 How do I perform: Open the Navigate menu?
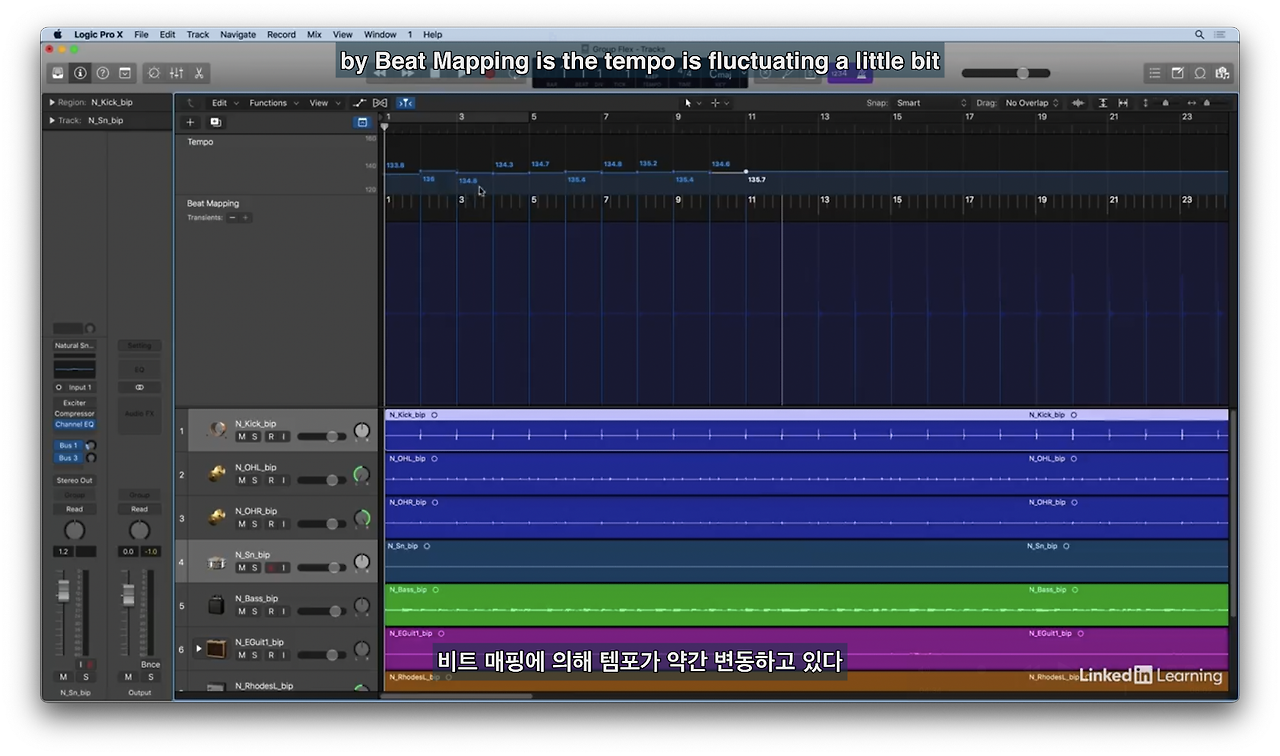point(238,34)
